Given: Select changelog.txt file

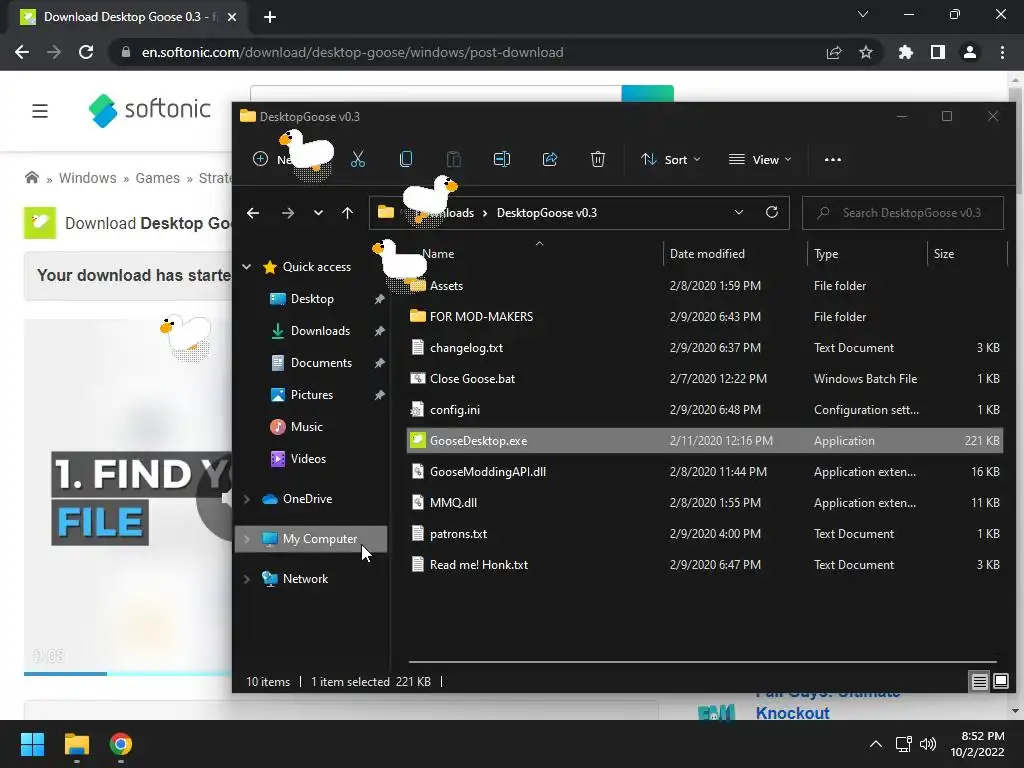Looking at the screenshot, I should click(705, 347).
